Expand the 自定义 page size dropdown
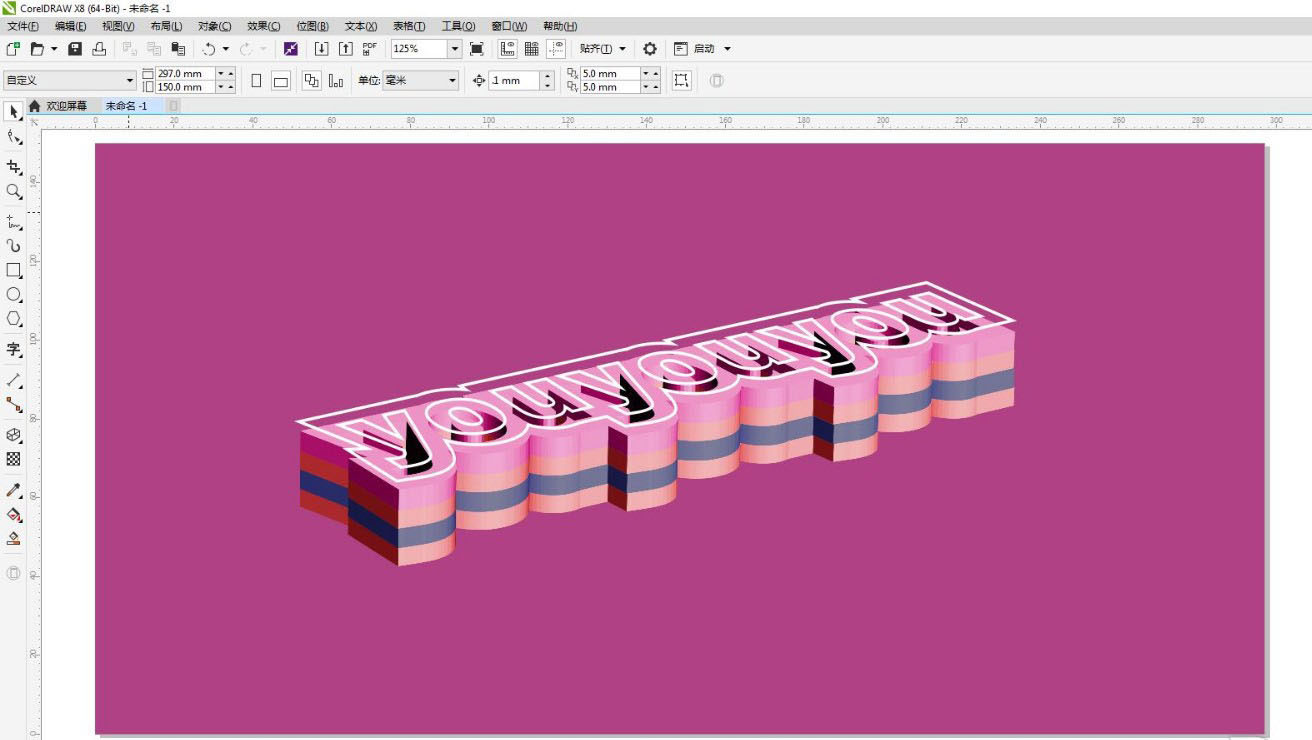This screenshot has width=1312, height=740. point(130,81)
